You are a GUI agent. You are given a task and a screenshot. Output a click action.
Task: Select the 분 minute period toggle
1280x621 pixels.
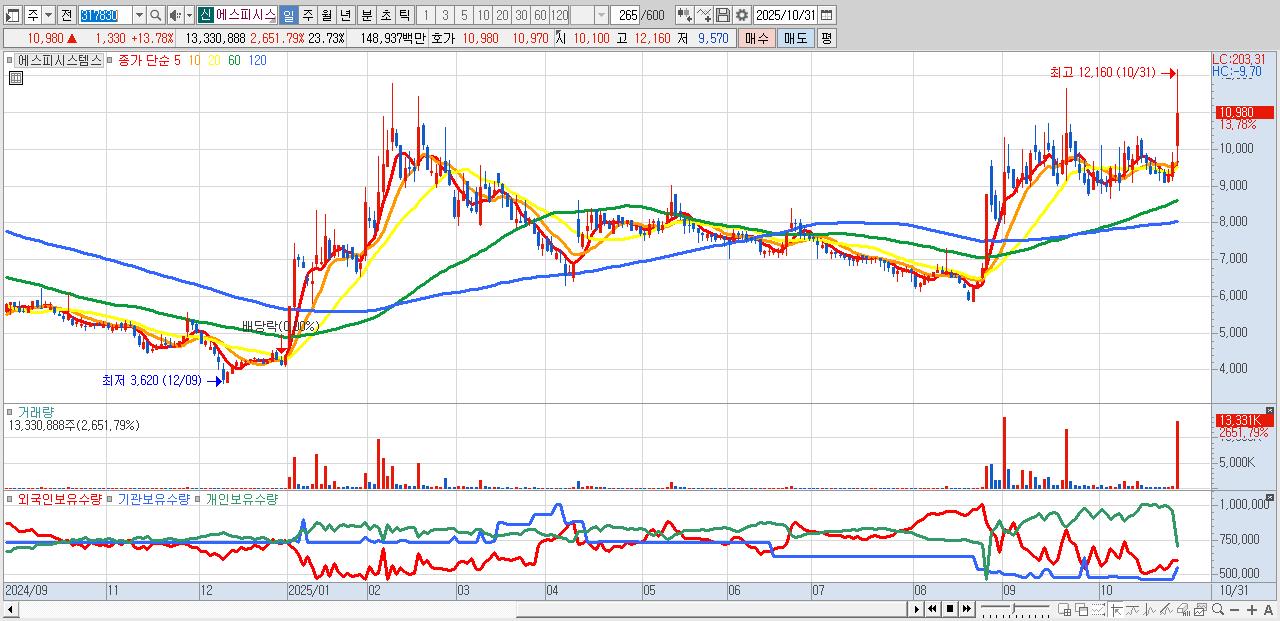click(367, 15)
